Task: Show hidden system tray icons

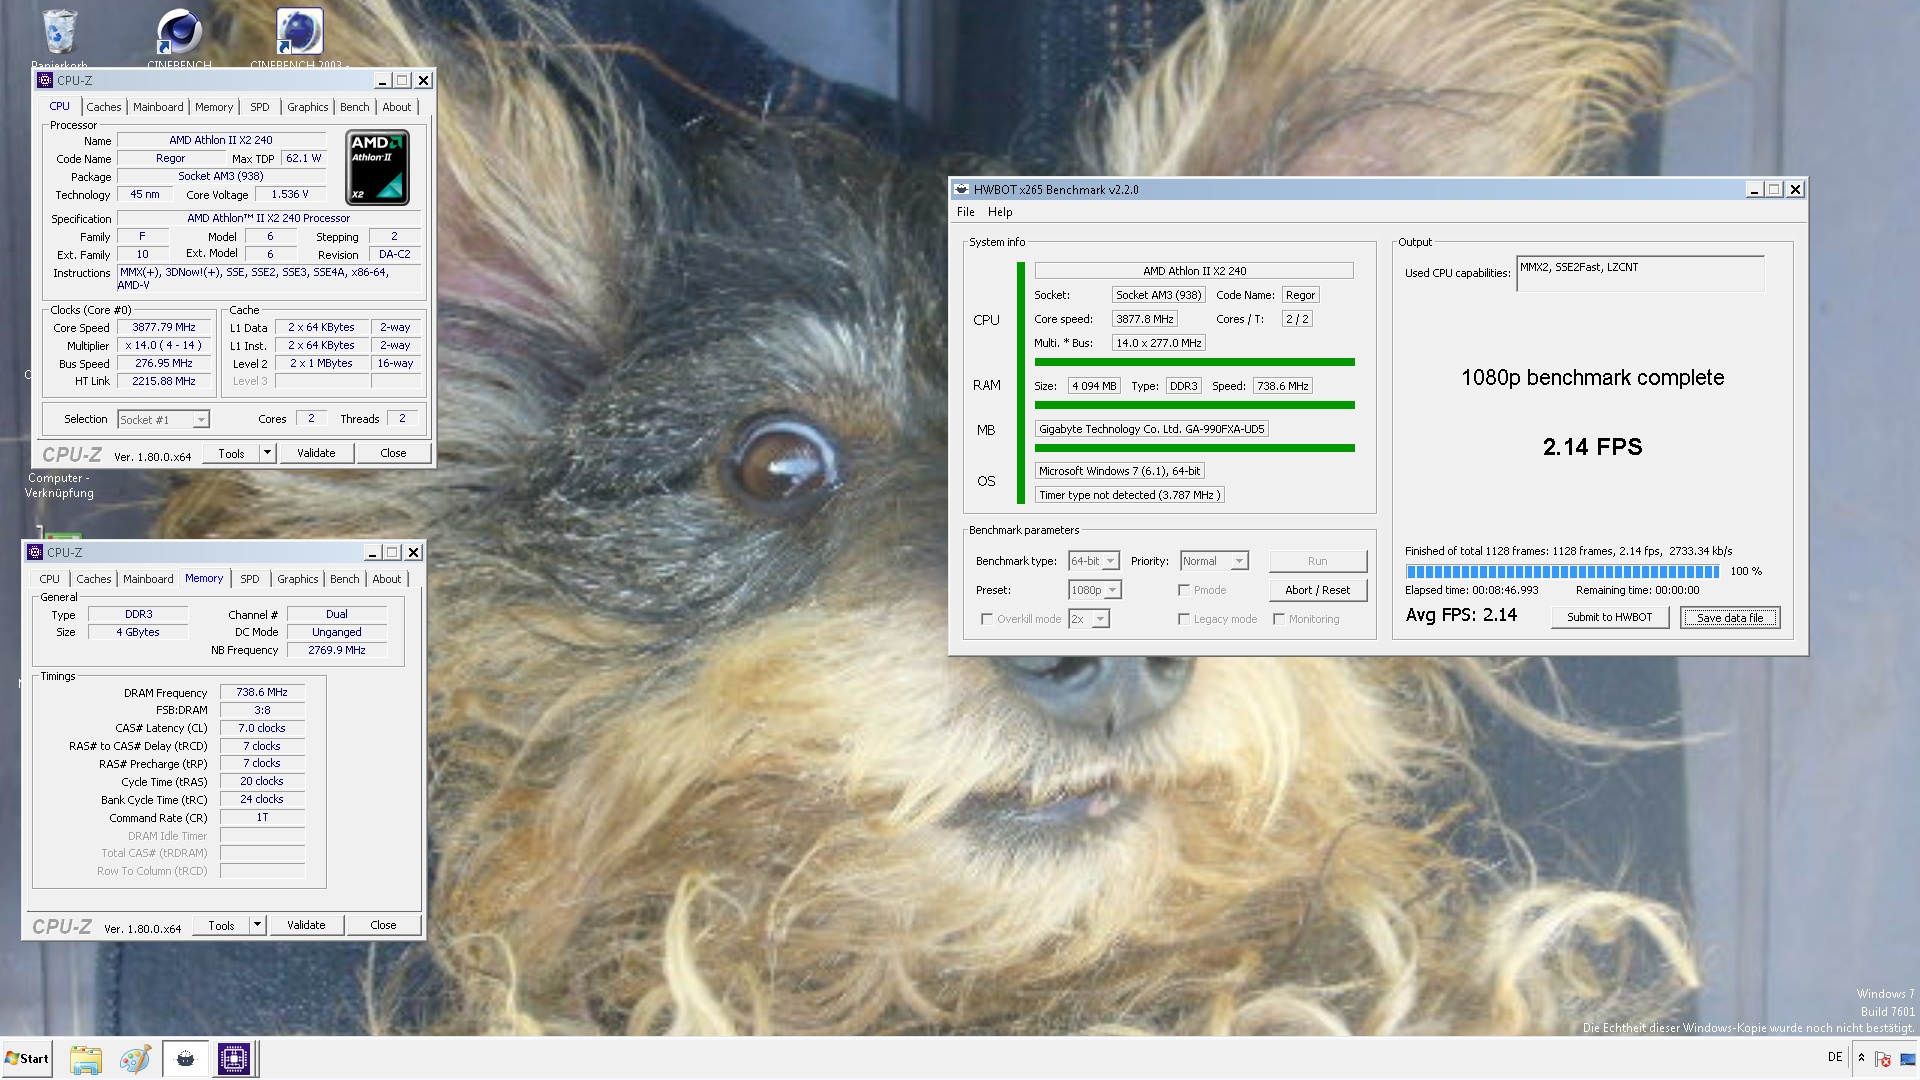Action: coord(1861,1058)
